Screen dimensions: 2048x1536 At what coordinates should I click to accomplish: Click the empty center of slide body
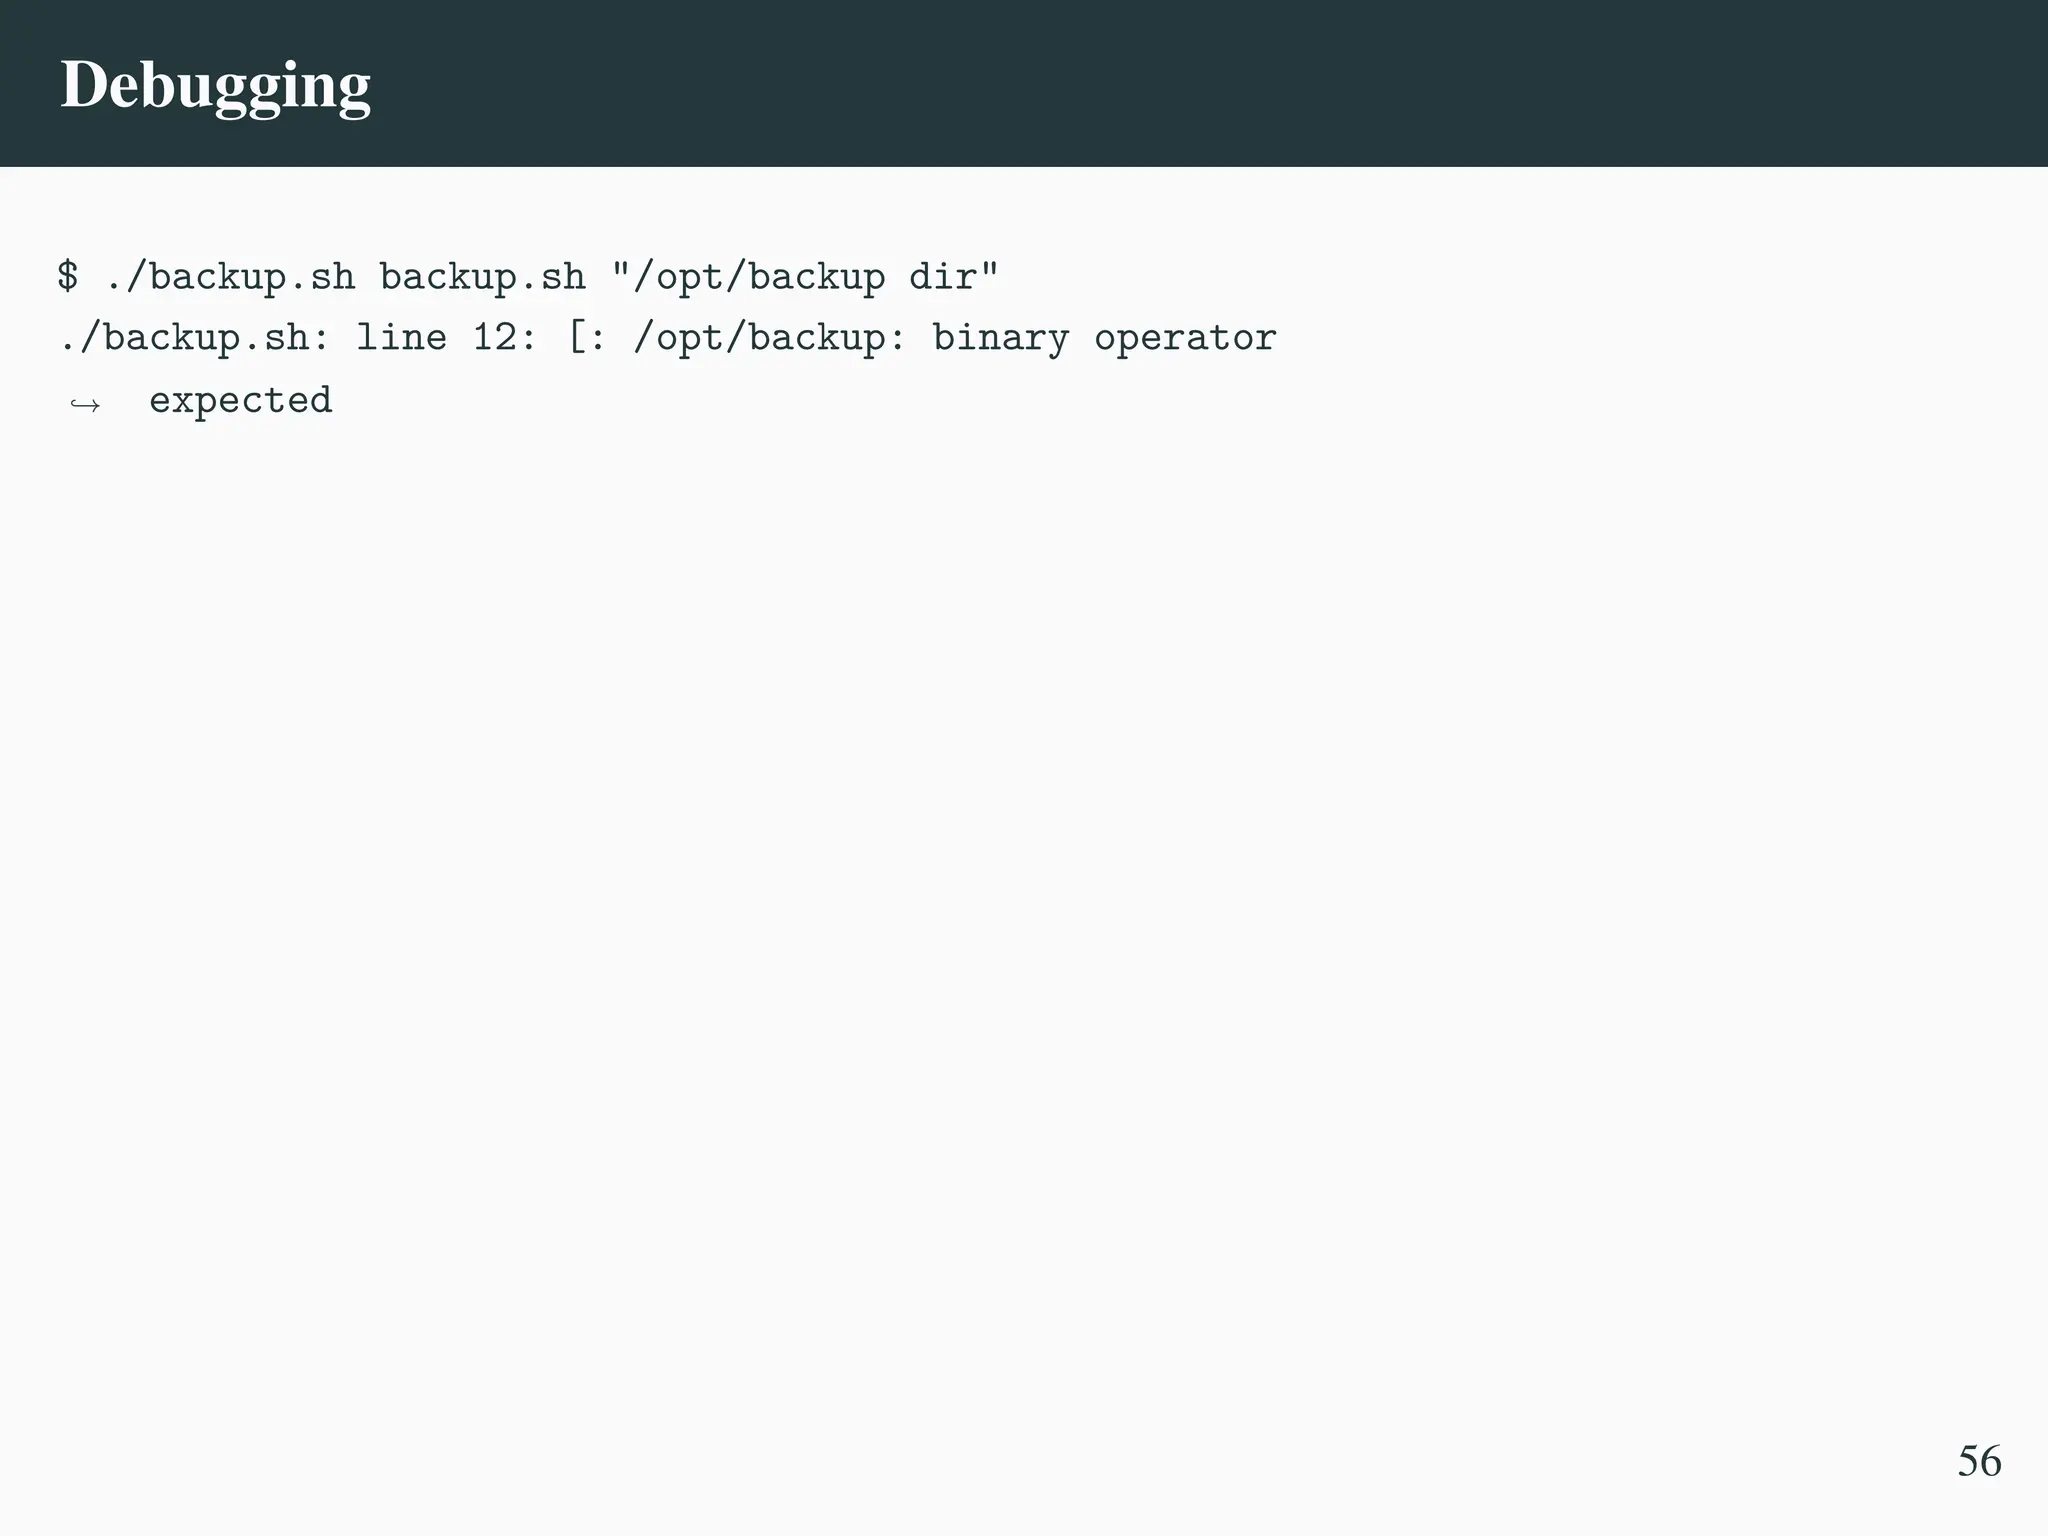1024,850
